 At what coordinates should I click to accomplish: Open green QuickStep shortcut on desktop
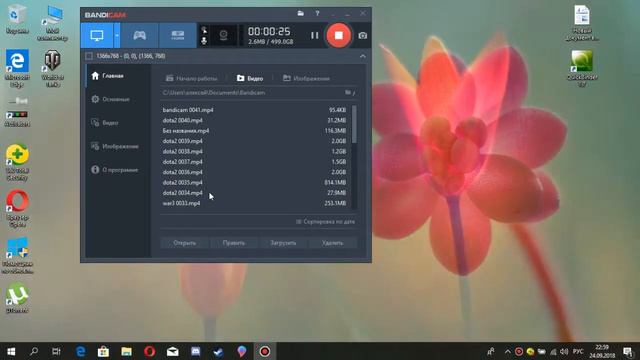point(582,68)
